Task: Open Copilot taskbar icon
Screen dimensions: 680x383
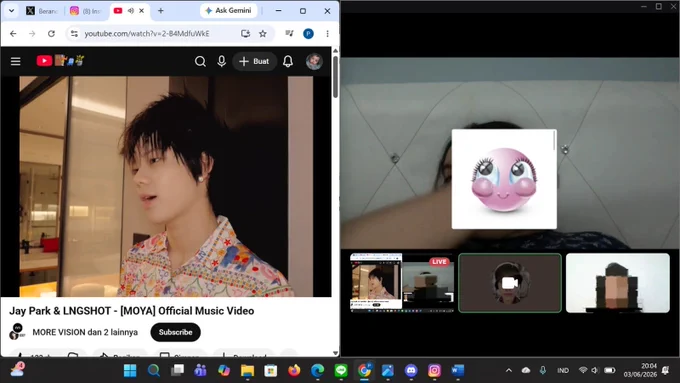Action: [x=224, y=370]
